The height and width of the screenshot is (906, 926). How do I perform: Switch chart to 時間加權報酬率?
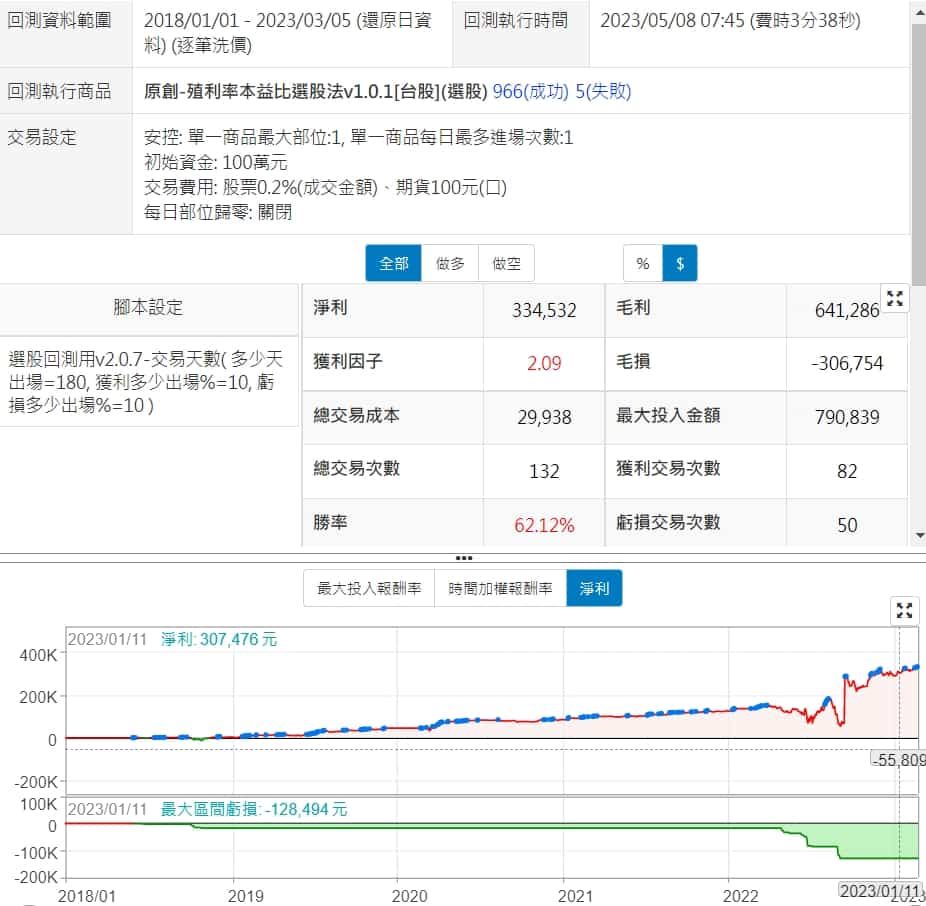coord(500,589)
